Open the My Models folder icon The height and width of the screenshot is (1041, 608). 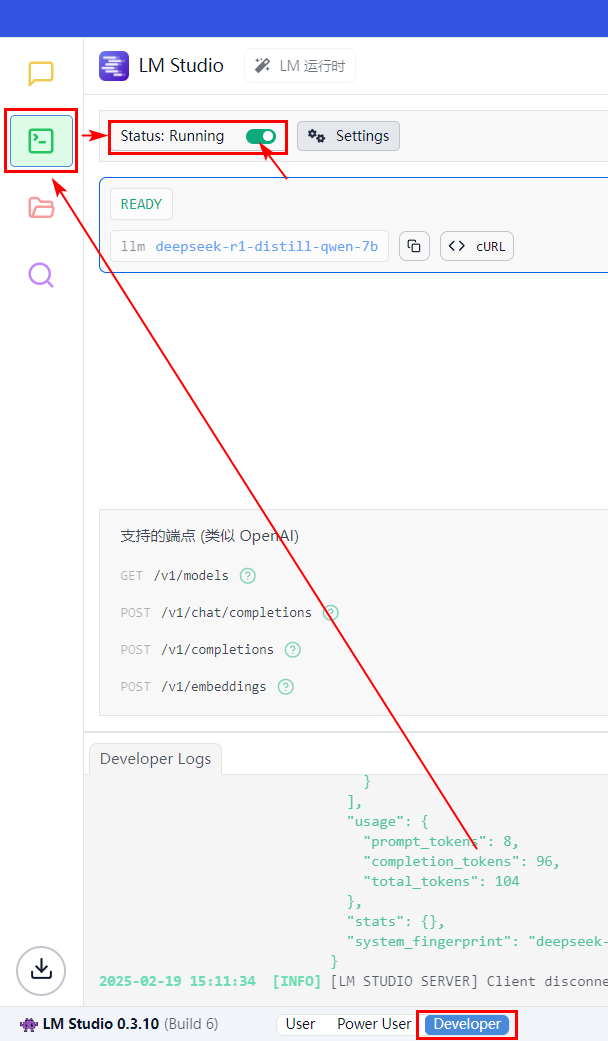pyautogui.click(x=41, y=207)
